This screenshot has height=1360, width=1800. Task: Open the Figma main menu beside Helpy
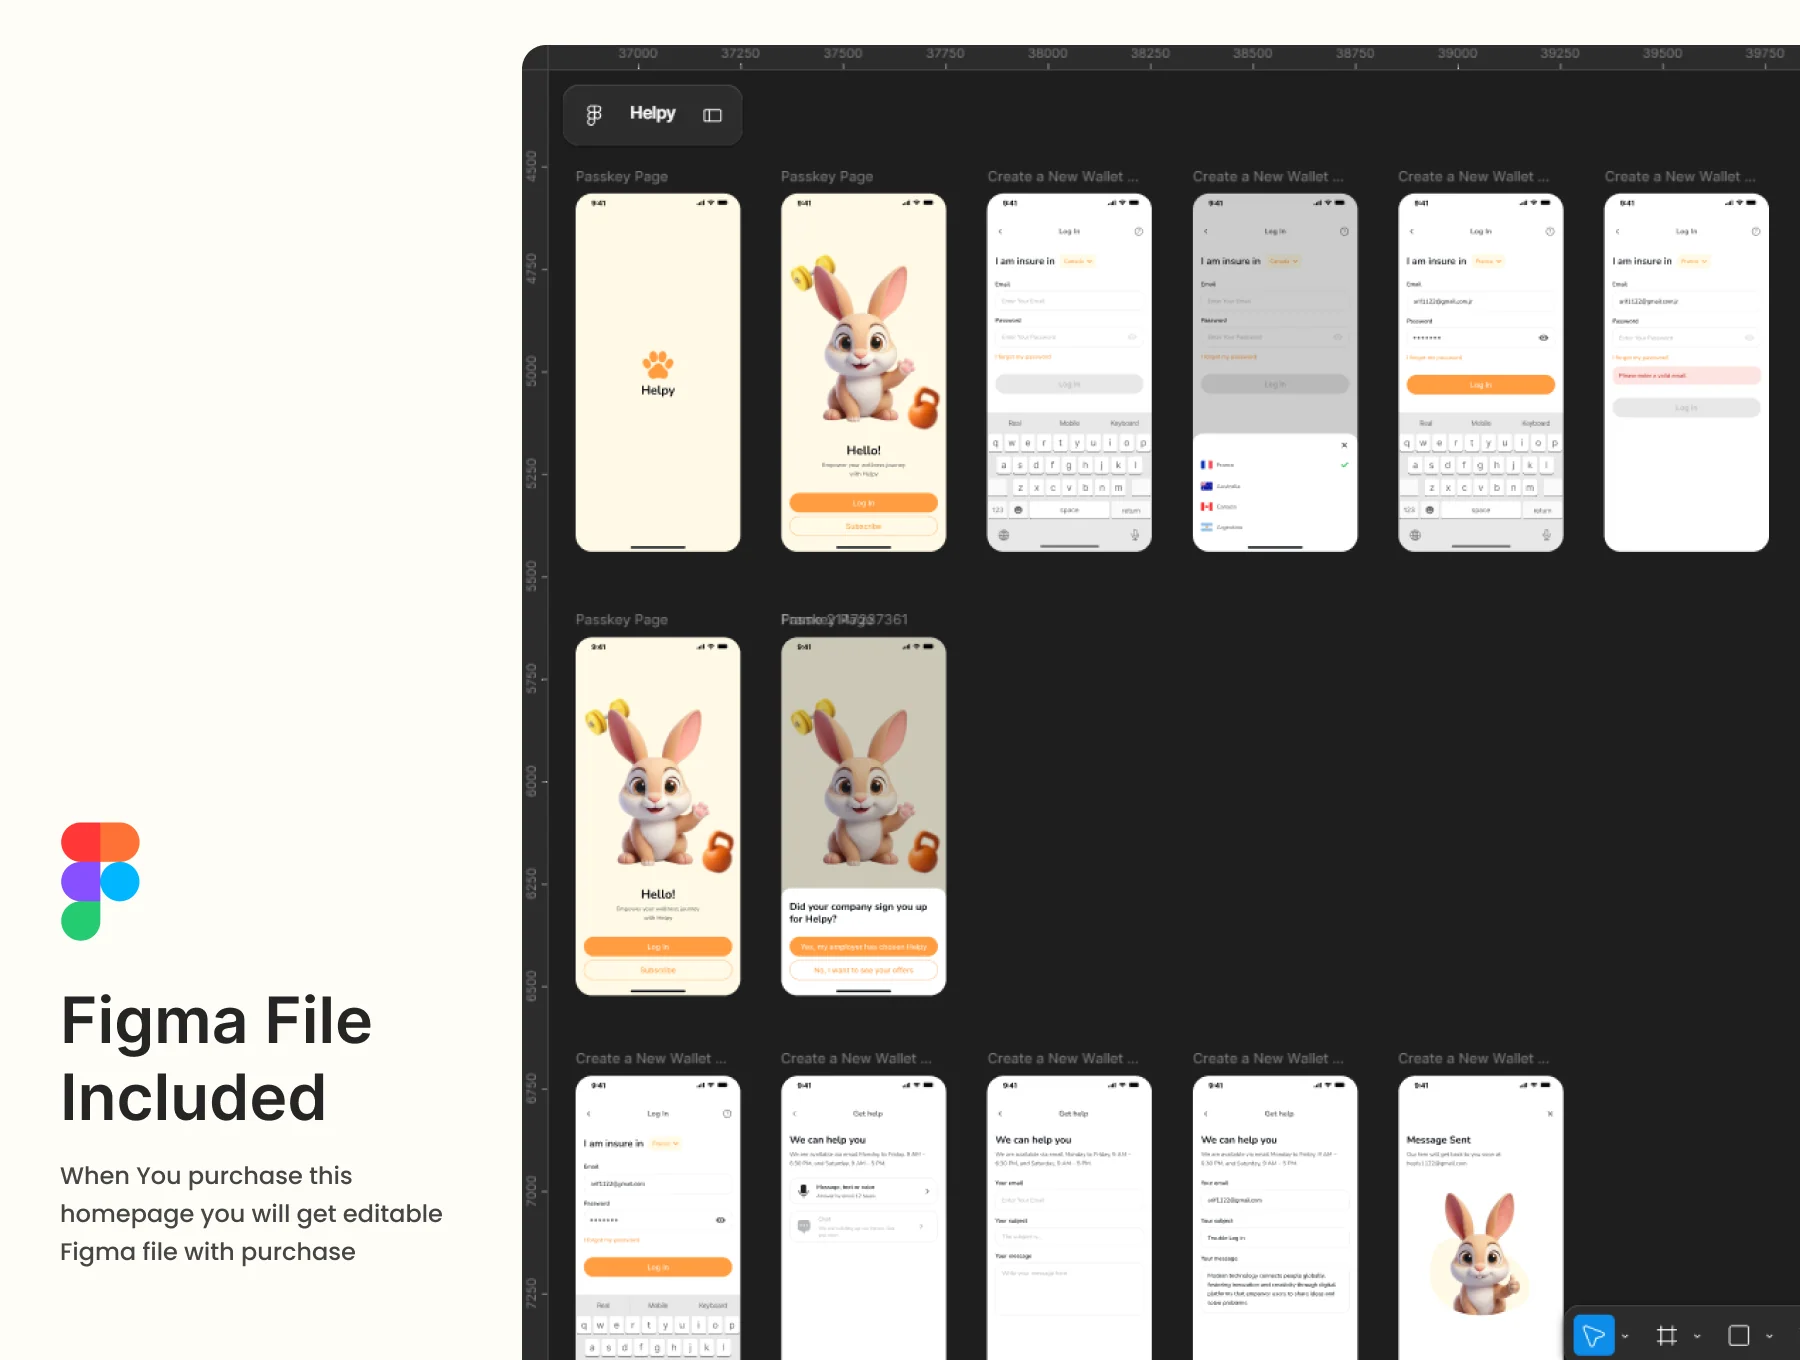coord(594,115)
